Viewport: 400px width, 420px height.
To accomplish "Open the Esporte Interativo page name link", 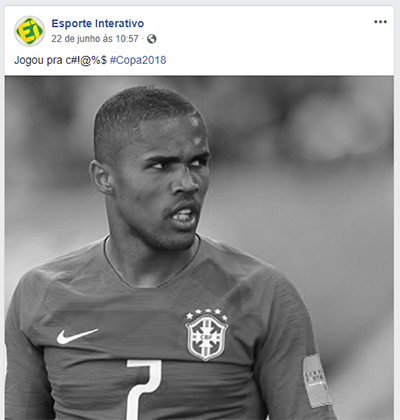I will (x=98, y=23).
